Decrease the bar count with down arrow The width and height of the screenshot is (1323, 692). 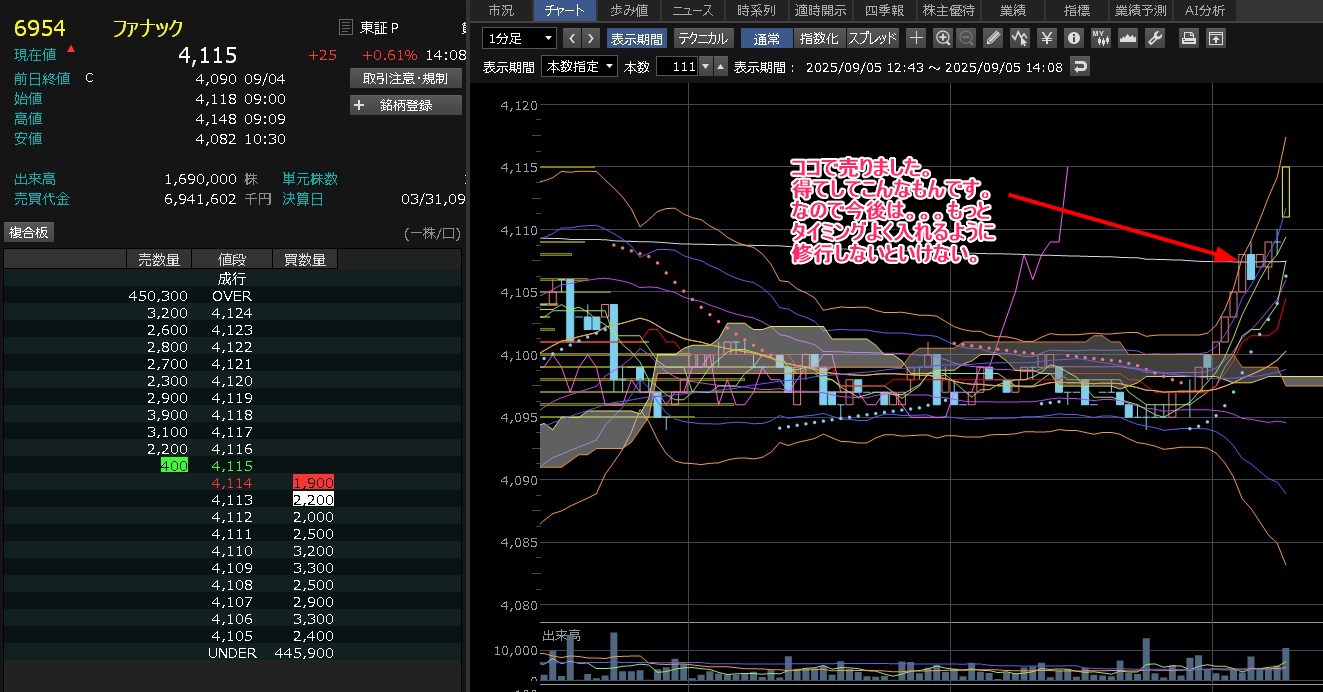(x=706, y=67)
